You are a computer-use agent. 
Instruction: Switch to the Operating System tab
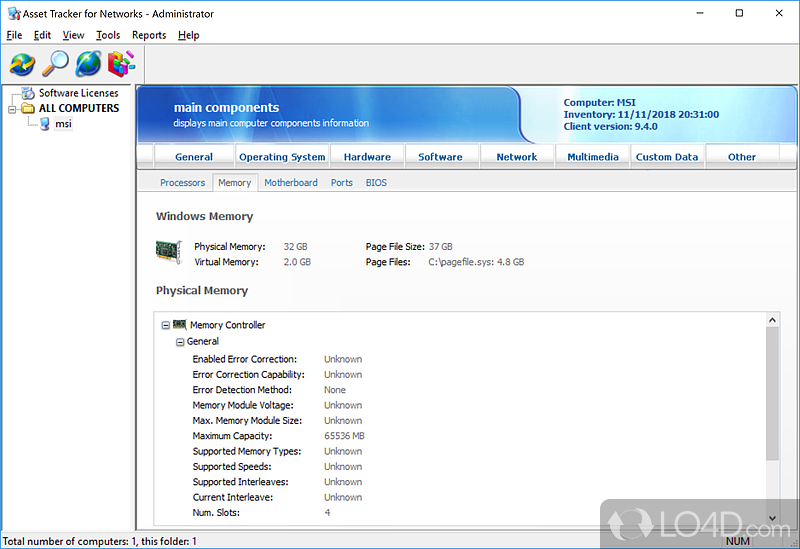point(282,157)
